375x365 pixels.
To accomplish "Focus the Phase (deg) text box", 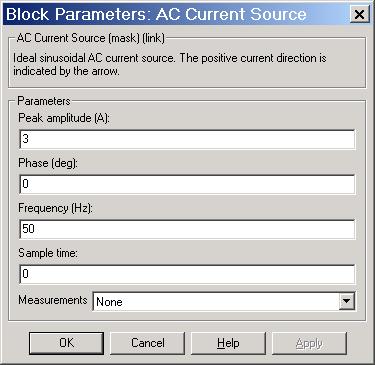I will pos(187,184).
